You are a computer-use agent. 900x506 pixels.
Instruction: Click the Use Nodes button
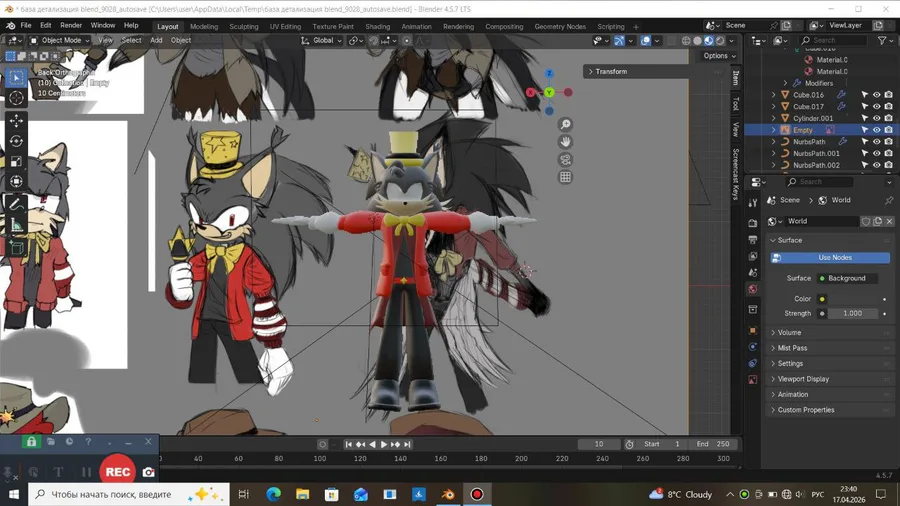tap(830, 258)
